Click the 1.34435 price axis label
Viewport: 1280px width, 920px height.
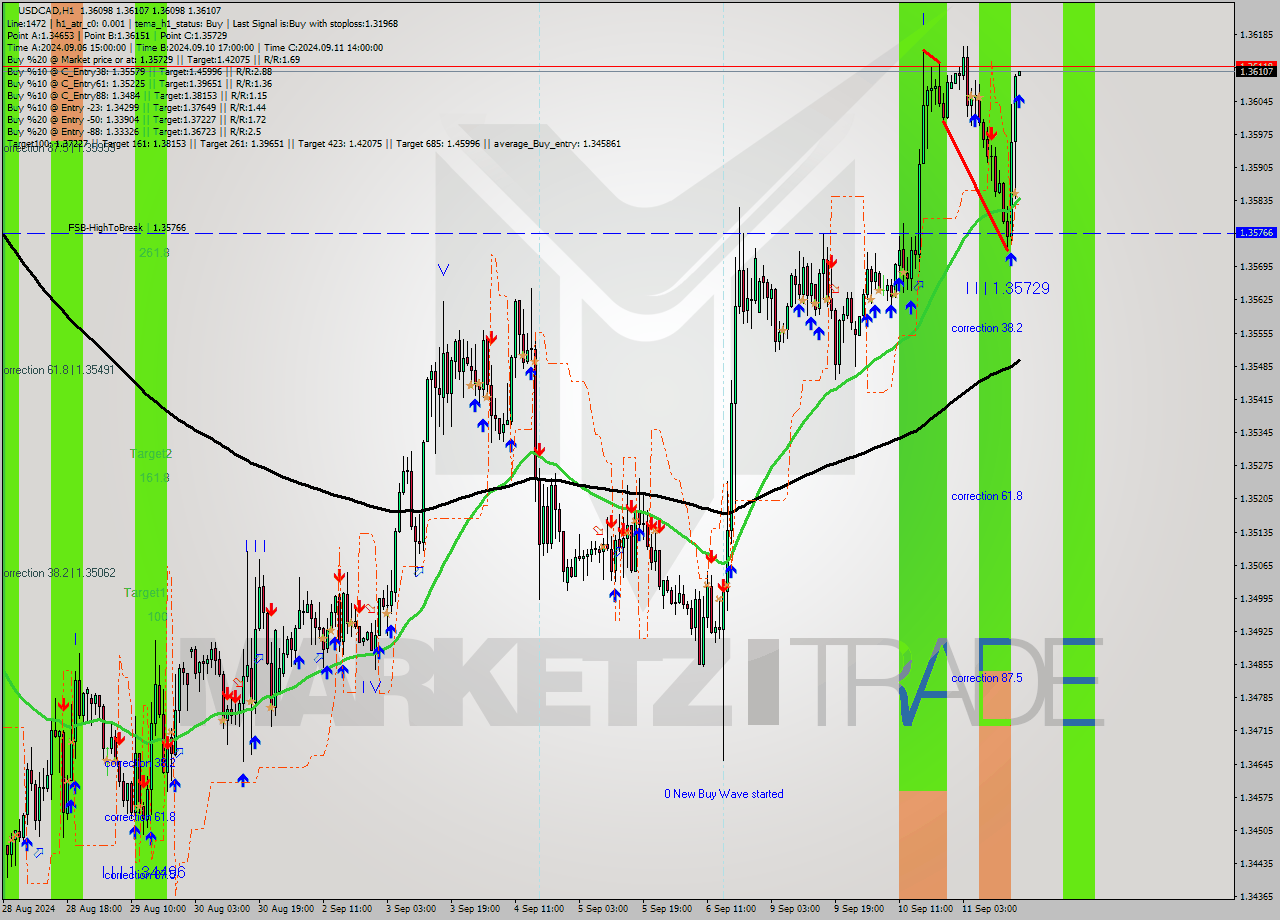click(x=1255, y=863)
